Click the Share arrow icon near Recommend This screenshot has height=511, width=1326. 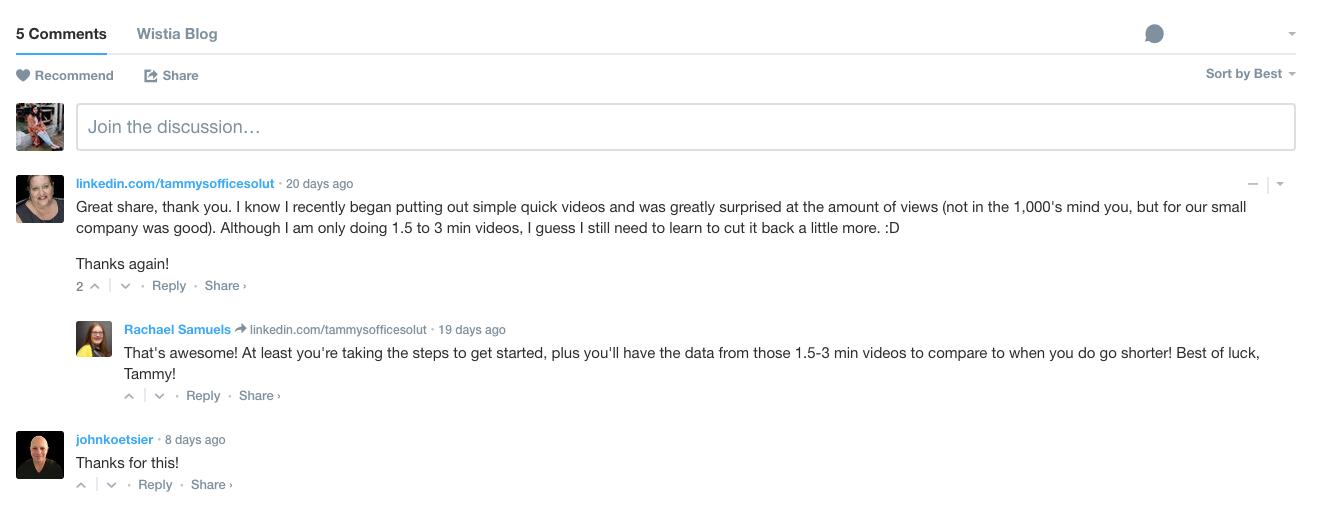pos(151,76)
